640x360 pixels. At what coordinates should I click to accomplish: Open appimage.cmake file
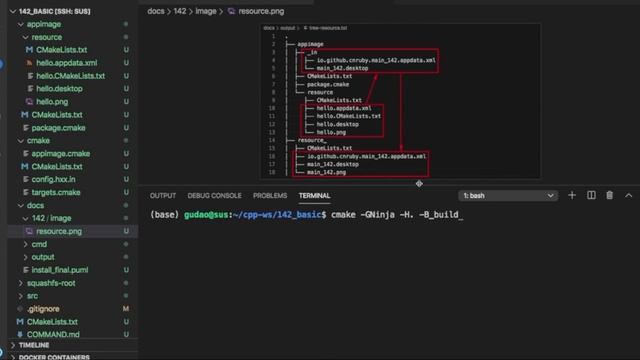point(60,153)
